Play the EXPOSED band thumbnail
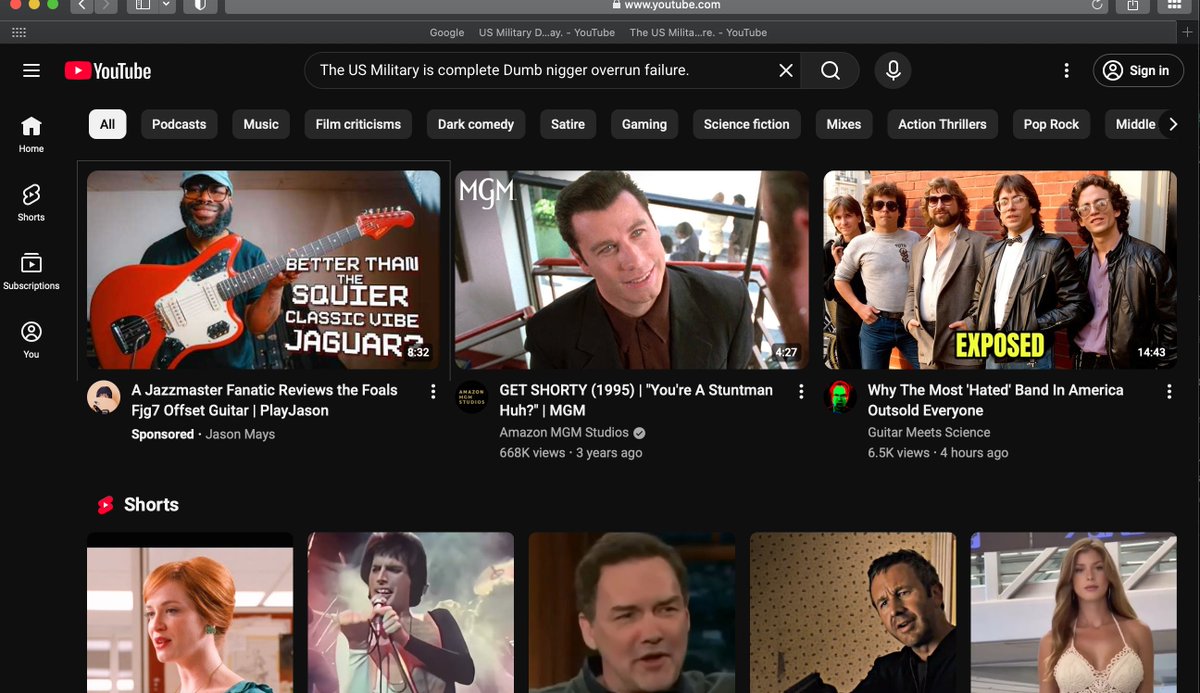Screen dimensions: 1200x693 pyautogui.click(x=1000, y=270)
